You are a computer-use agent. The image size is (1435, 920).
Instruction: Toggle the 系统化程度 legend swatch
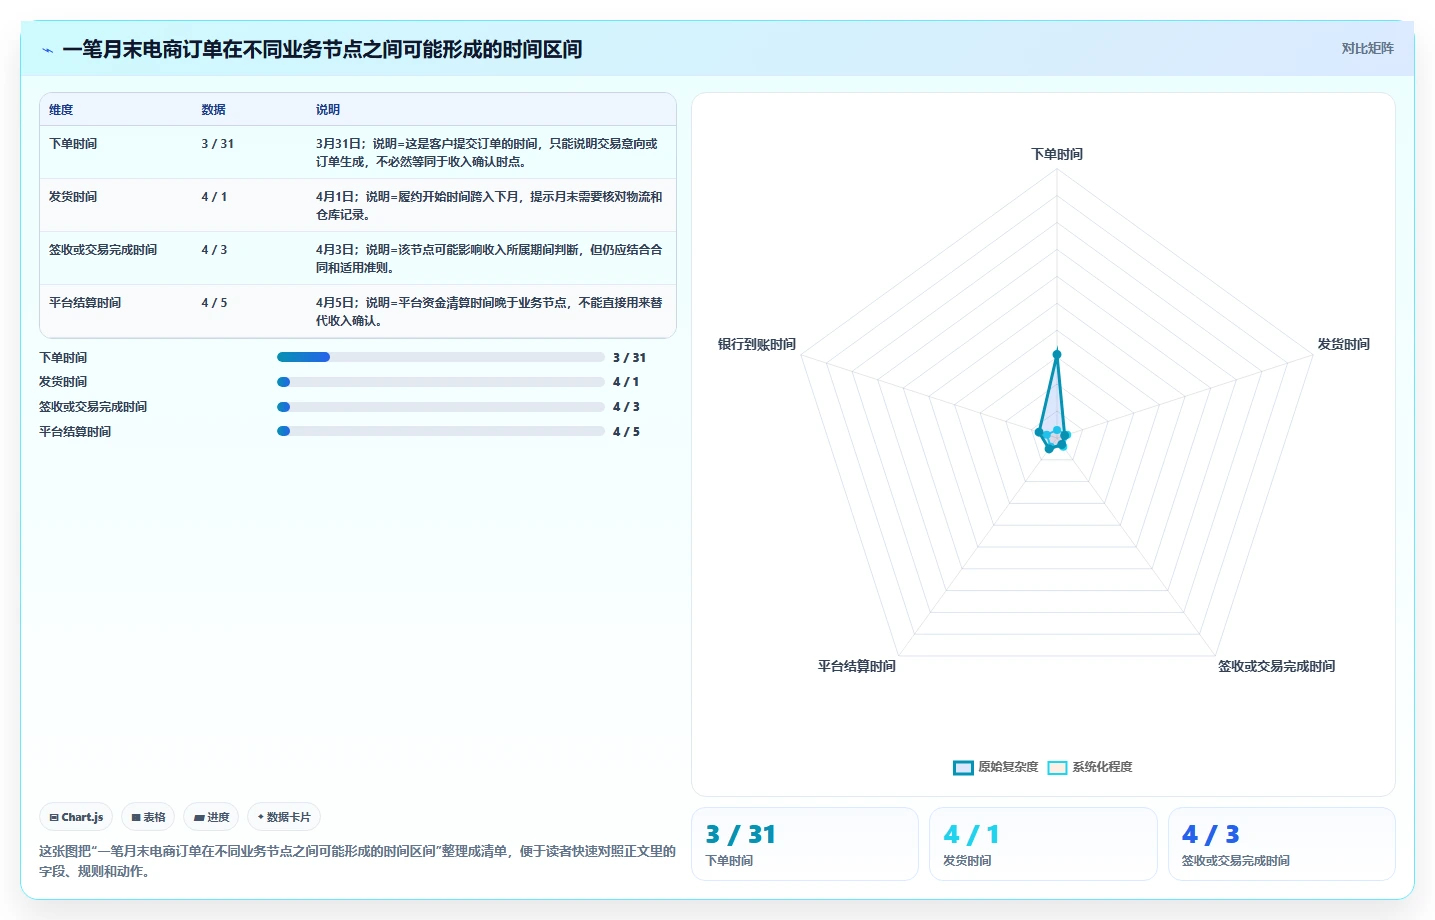click(x=1057, y=768)
